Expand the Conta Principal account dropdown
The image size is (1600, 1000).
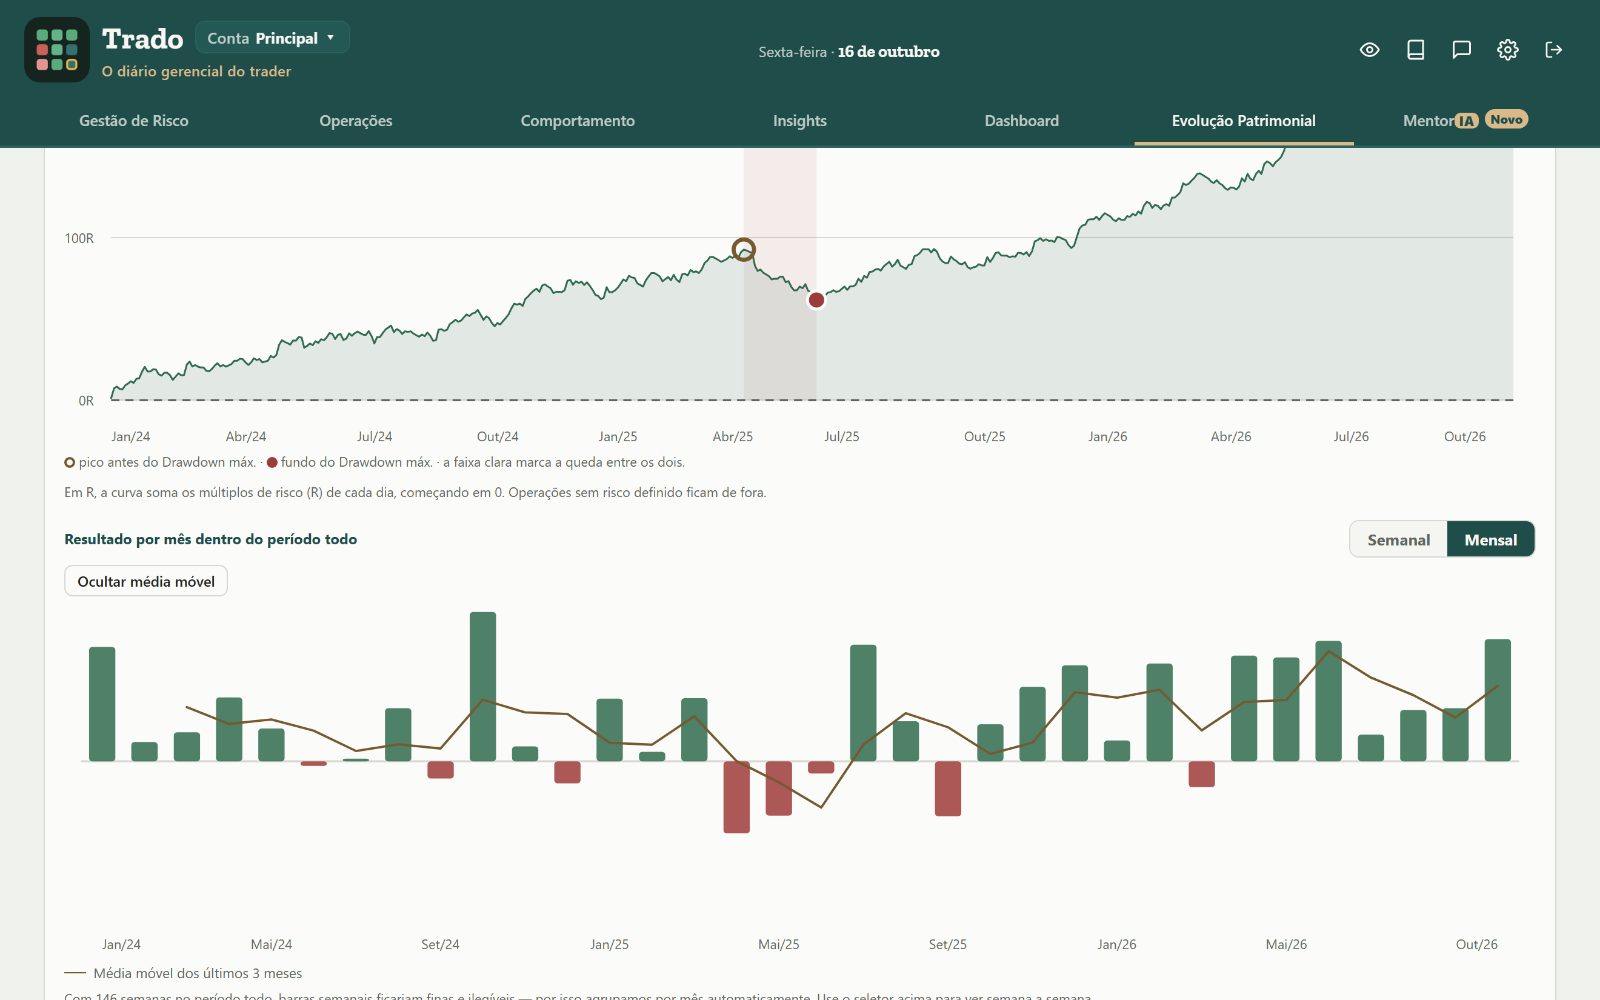[x=272, y=38]
